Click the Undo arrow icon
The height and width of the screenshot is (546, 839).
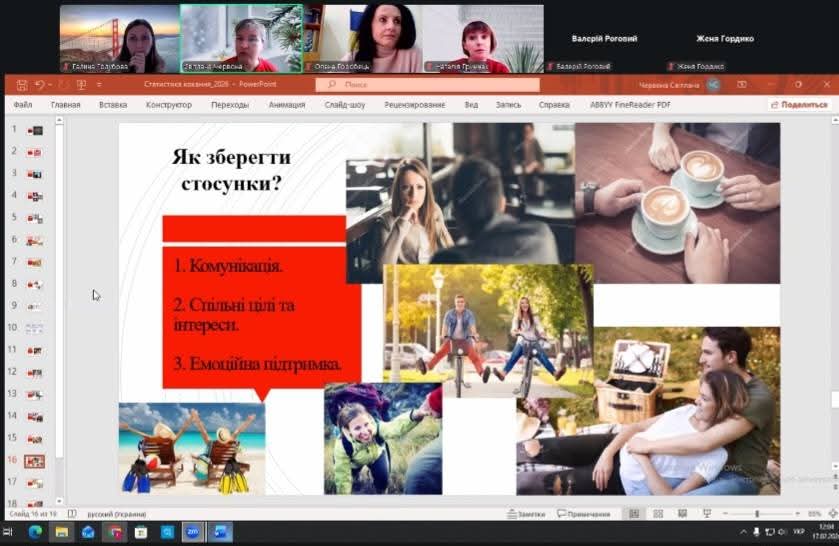[39, 85]
